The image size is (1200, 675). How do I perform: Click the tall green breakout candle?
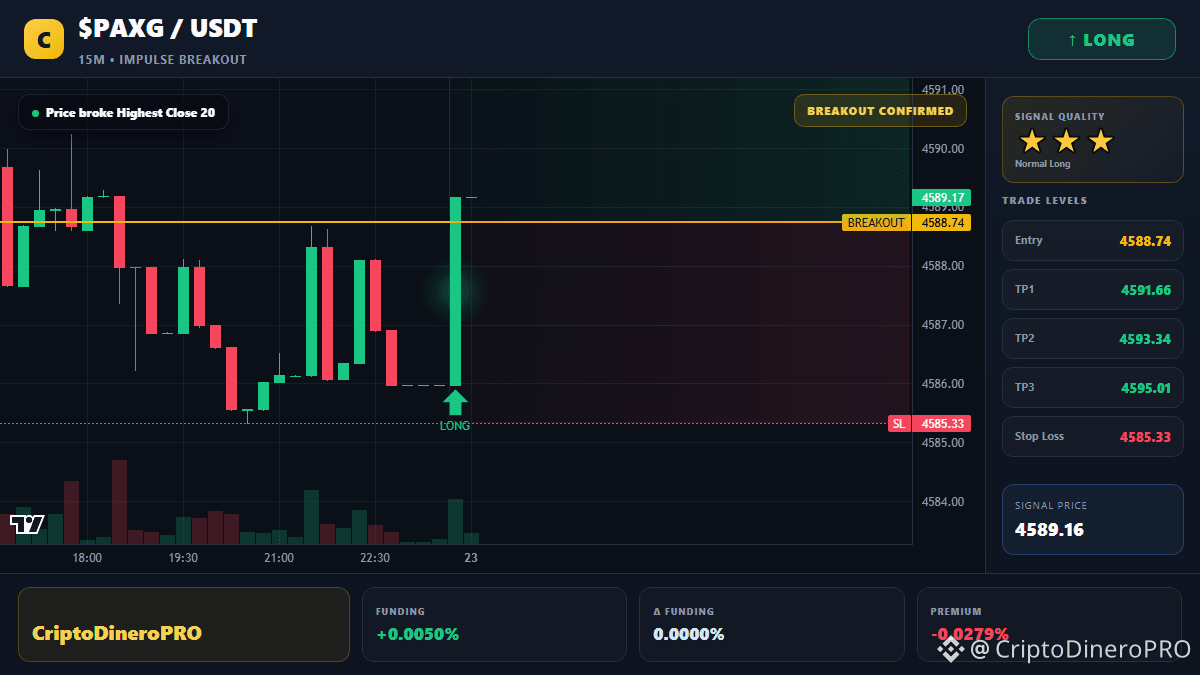click(x=455, y=291)
